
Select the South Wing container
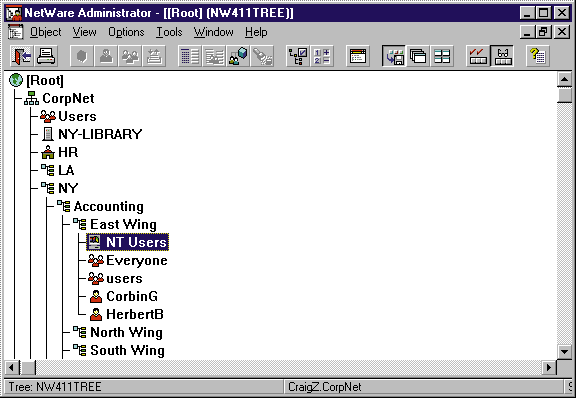[118, 350]
